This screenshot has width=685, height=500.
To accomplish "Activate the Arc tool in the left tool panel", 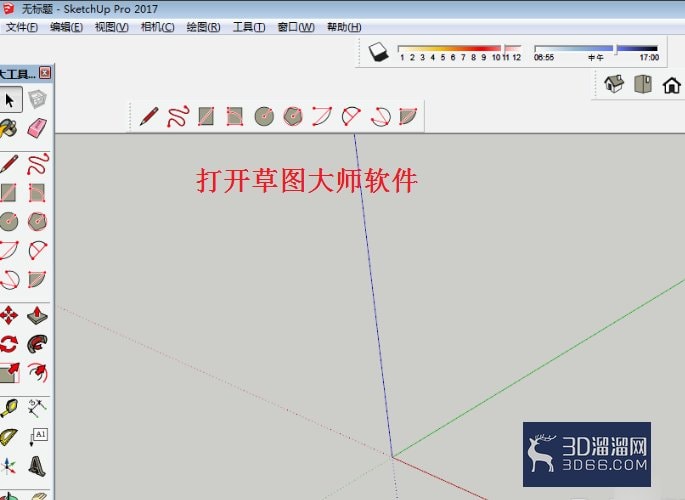I will (9, 250).
